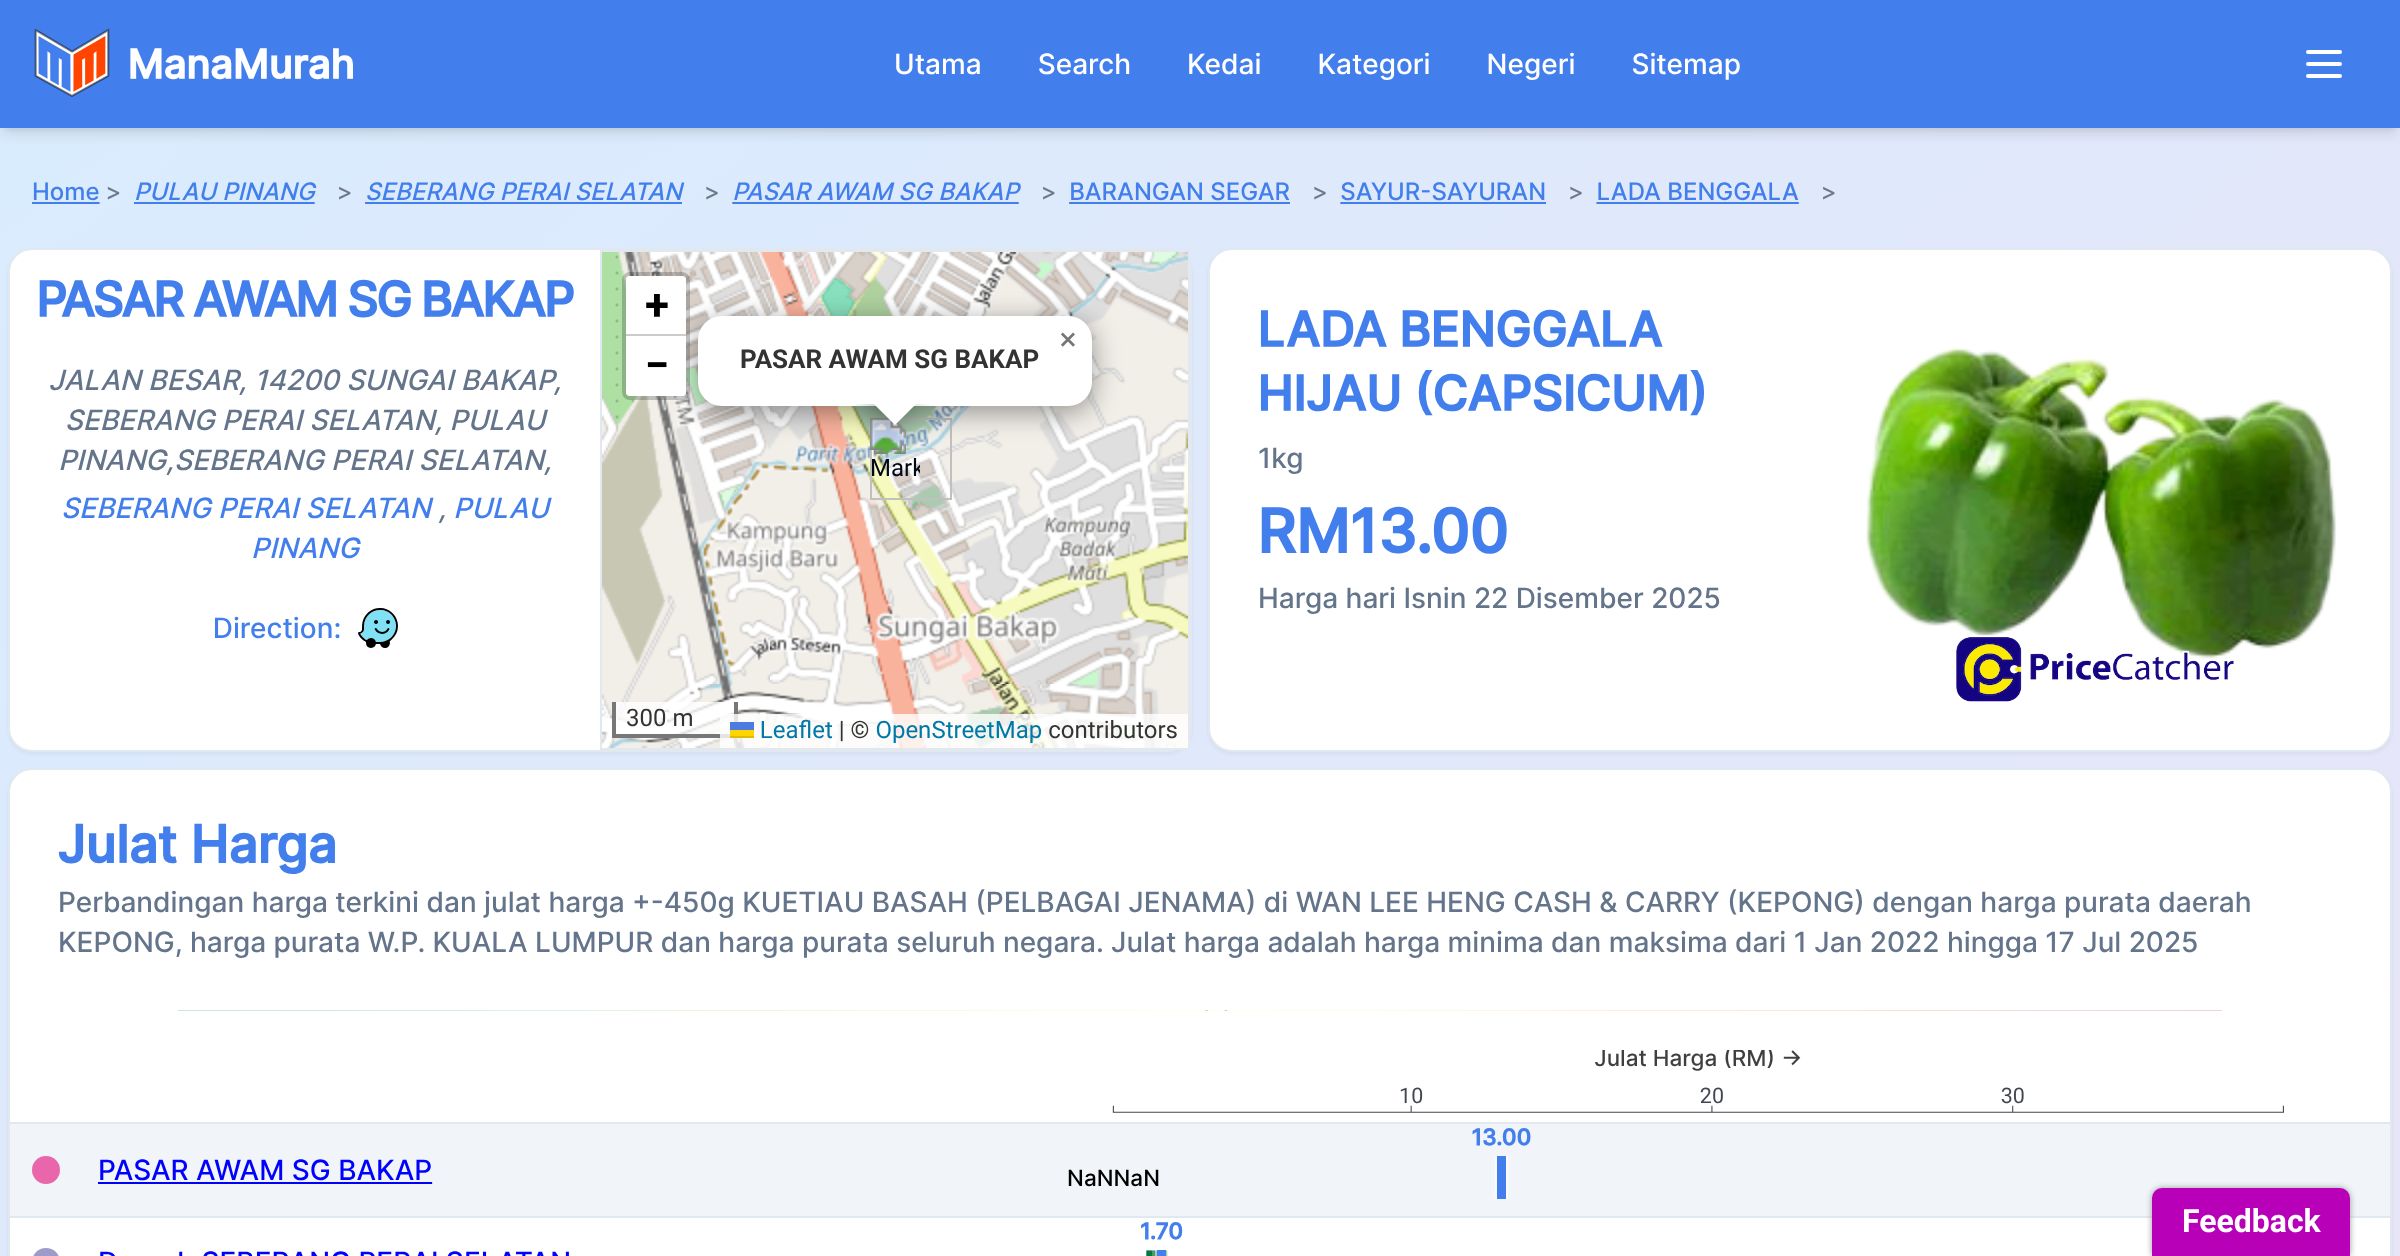Open the Kedai navigation item
The height and width of the screenshot is (1256, 2400).
pos(1223,64)
